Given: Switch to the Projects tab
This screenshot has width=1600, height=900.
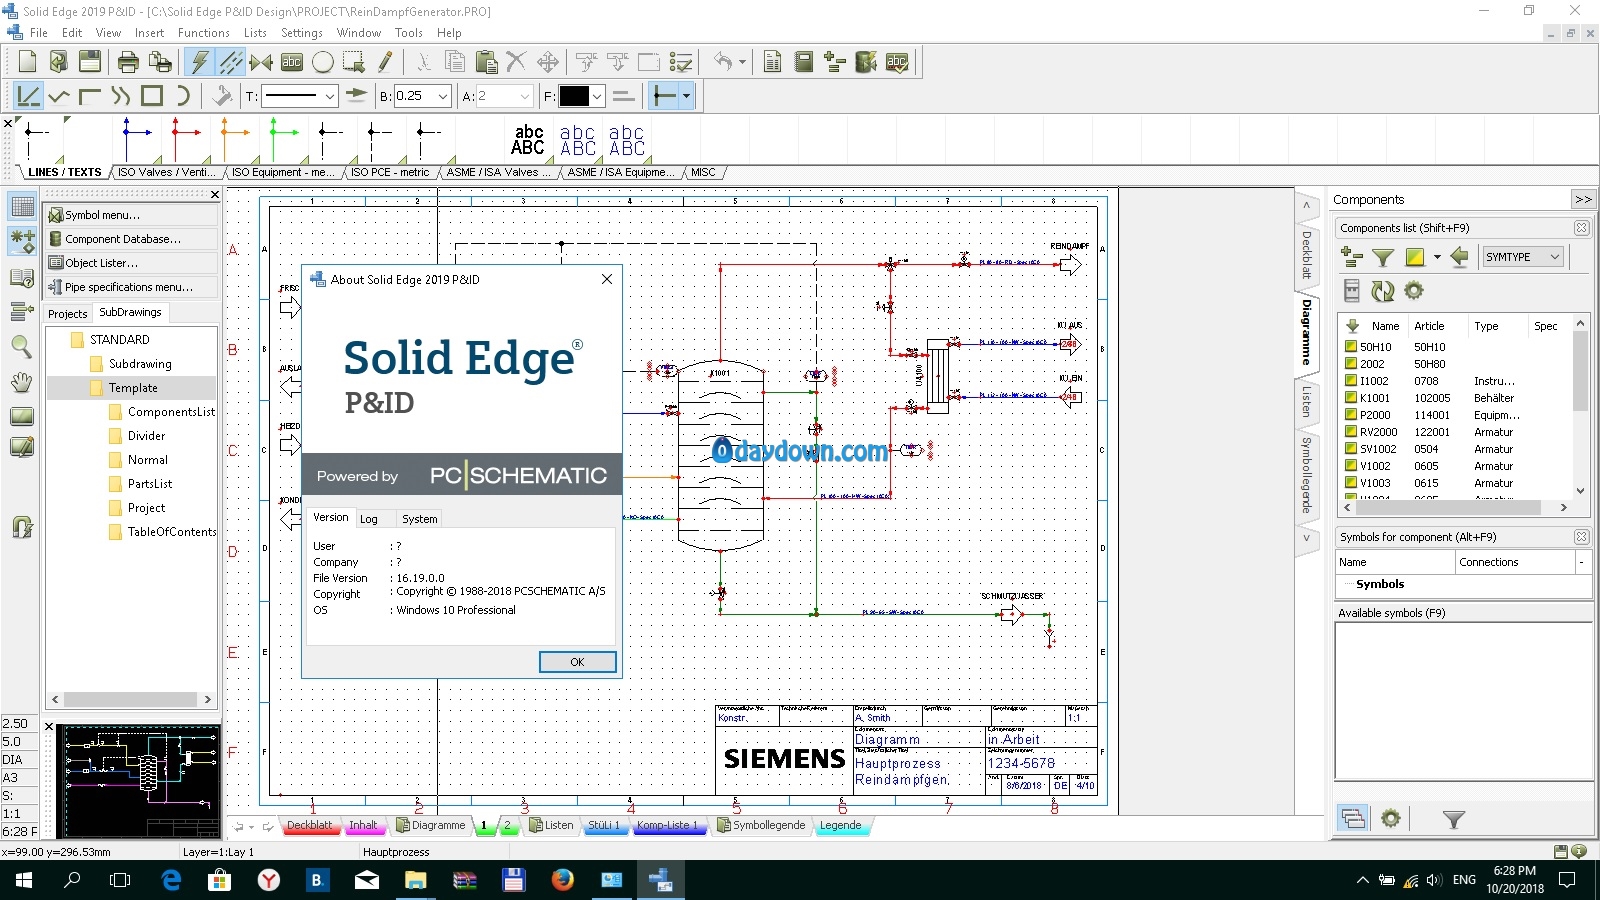Looking at the screenshot, I should coord(68,314).
